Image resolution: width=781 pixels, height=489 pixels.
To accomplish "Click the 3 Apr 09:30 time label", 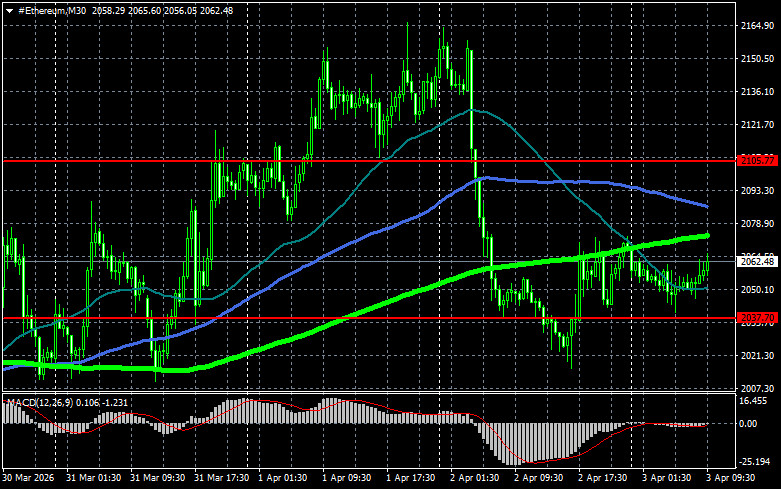I will (x=731, y=478).
